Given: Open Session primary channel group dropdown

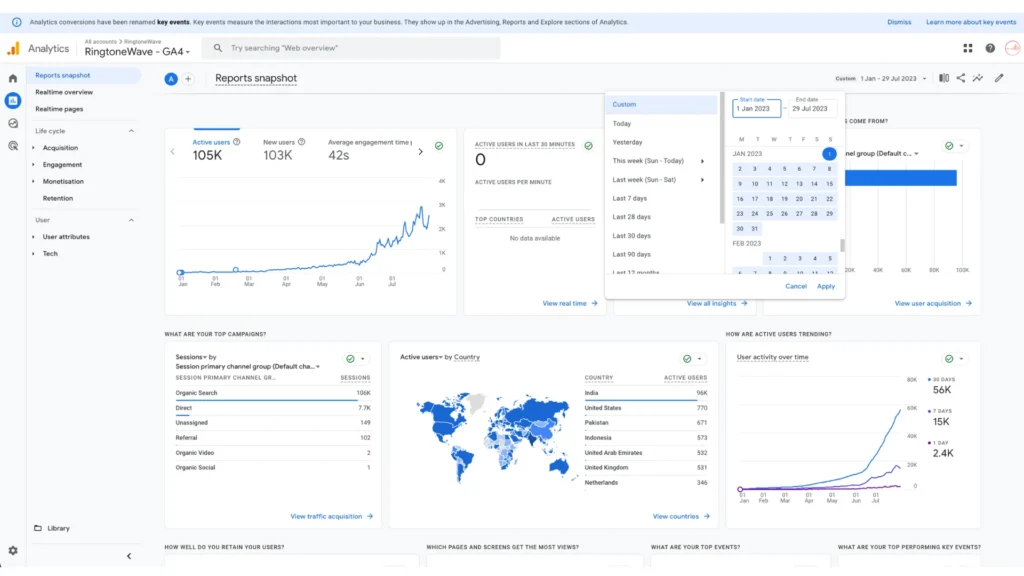Looking at the screenshot, I should coord(248,366).
